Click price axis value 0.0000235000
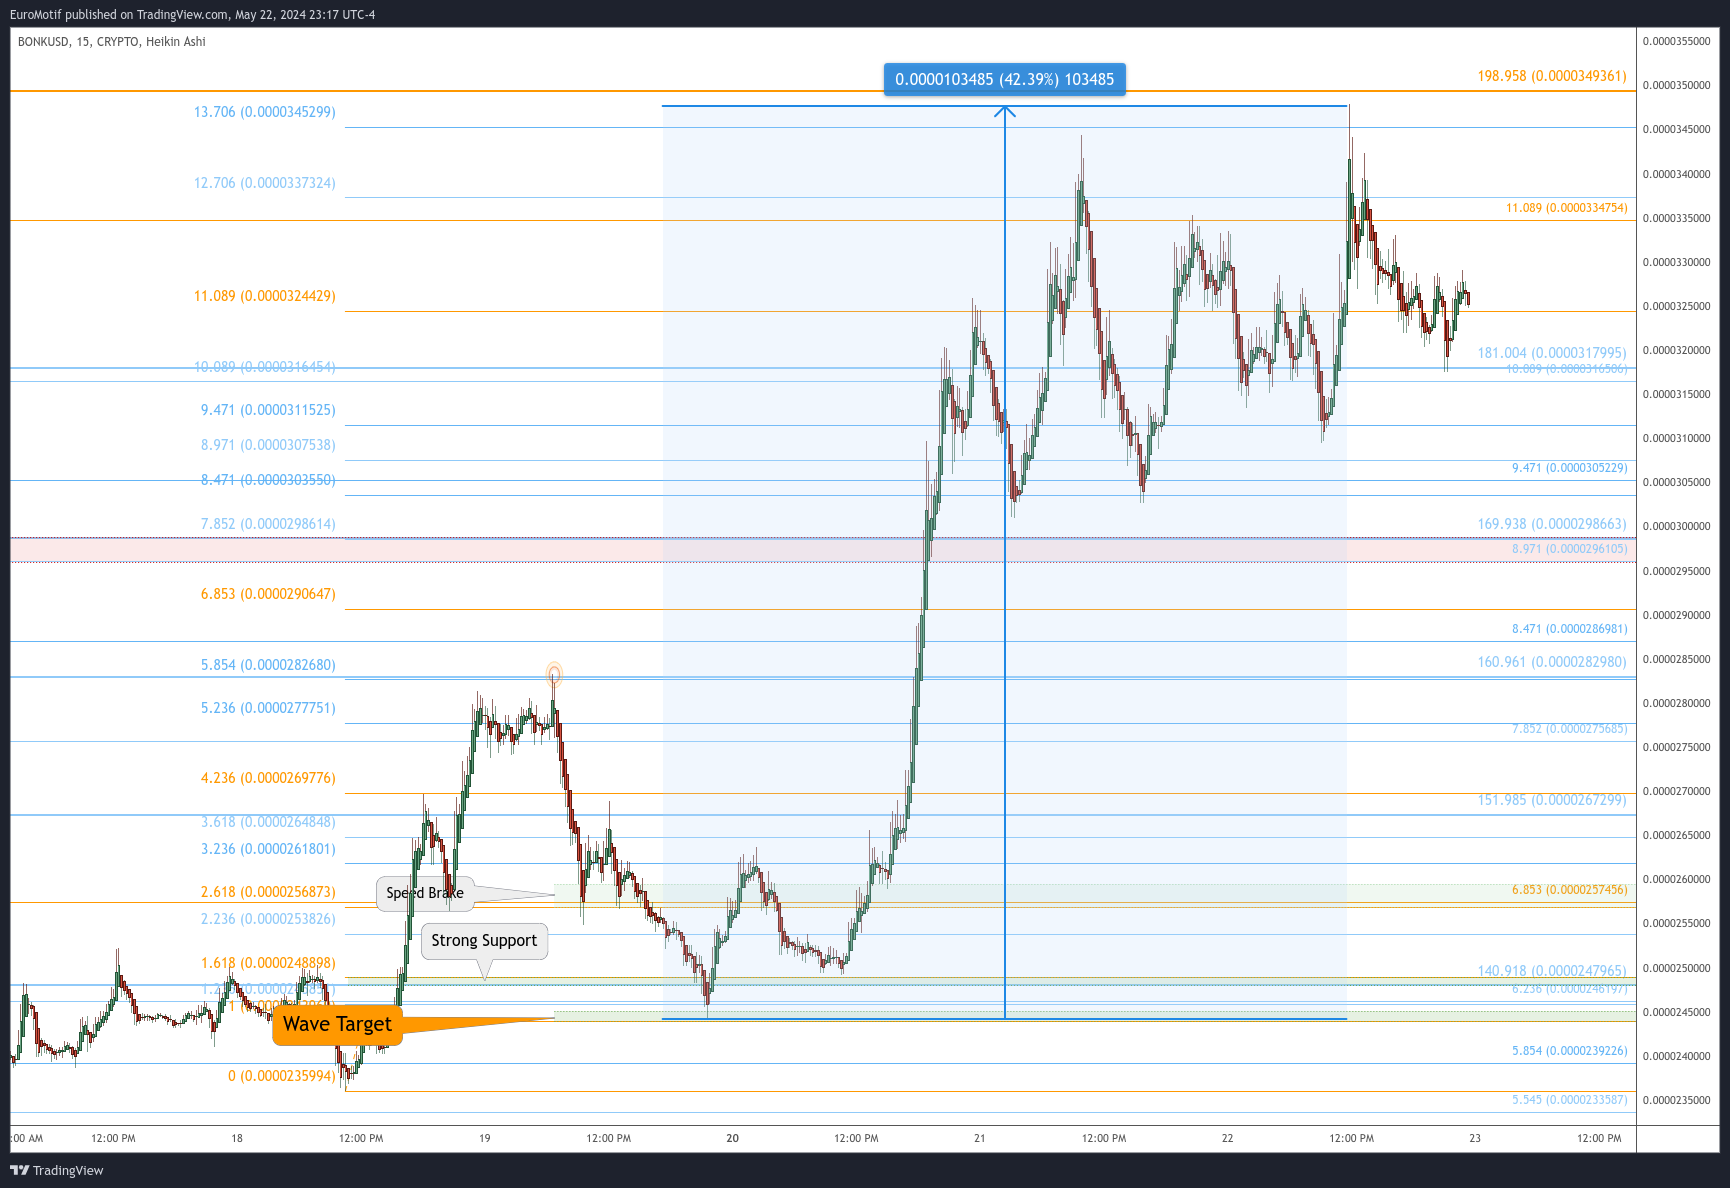Screen dimensions: 1730x1188 (1677, 1100)
